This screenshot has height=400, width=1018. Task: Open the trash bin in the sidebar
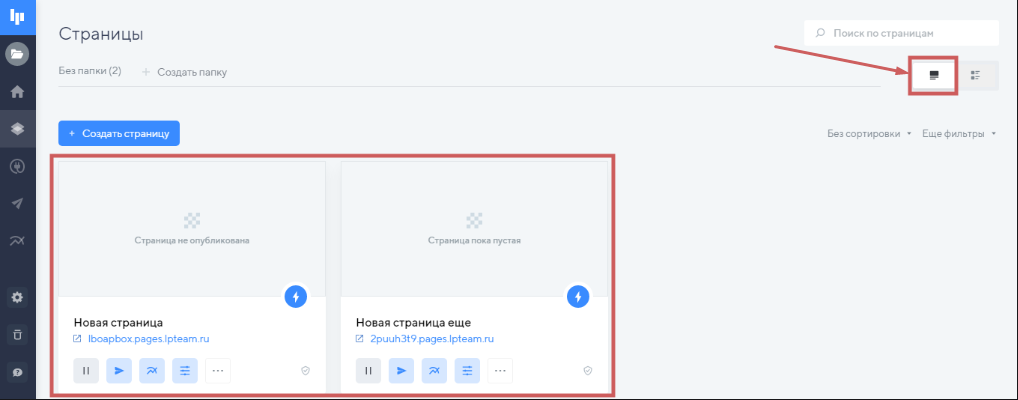tap(17, 333)
